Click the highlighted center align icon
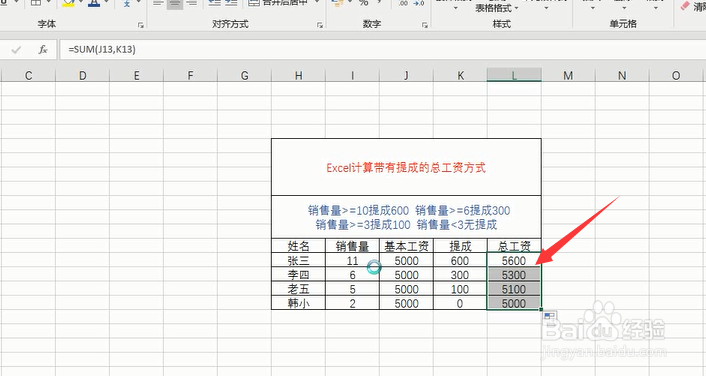The height and width of the screenshot is (376, 706). [x=175, y=4]
